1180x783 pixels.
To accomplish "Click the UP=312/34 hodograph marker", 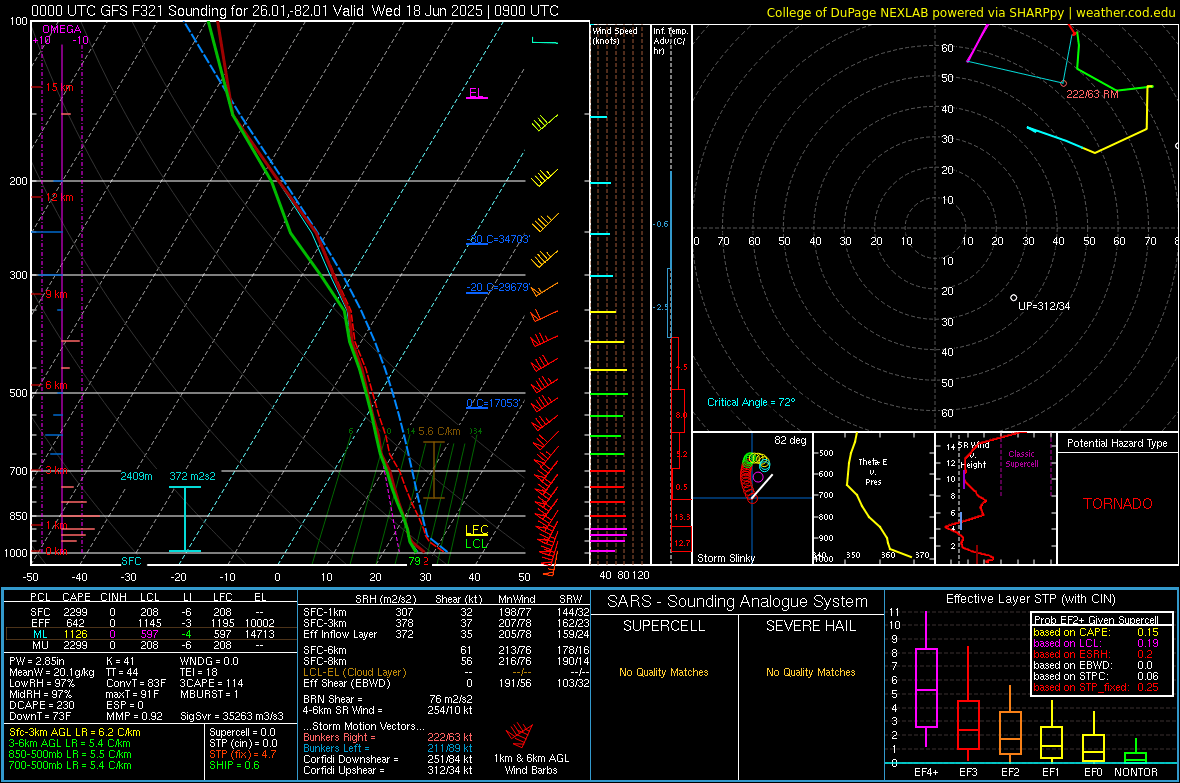I will point(1043,306).
